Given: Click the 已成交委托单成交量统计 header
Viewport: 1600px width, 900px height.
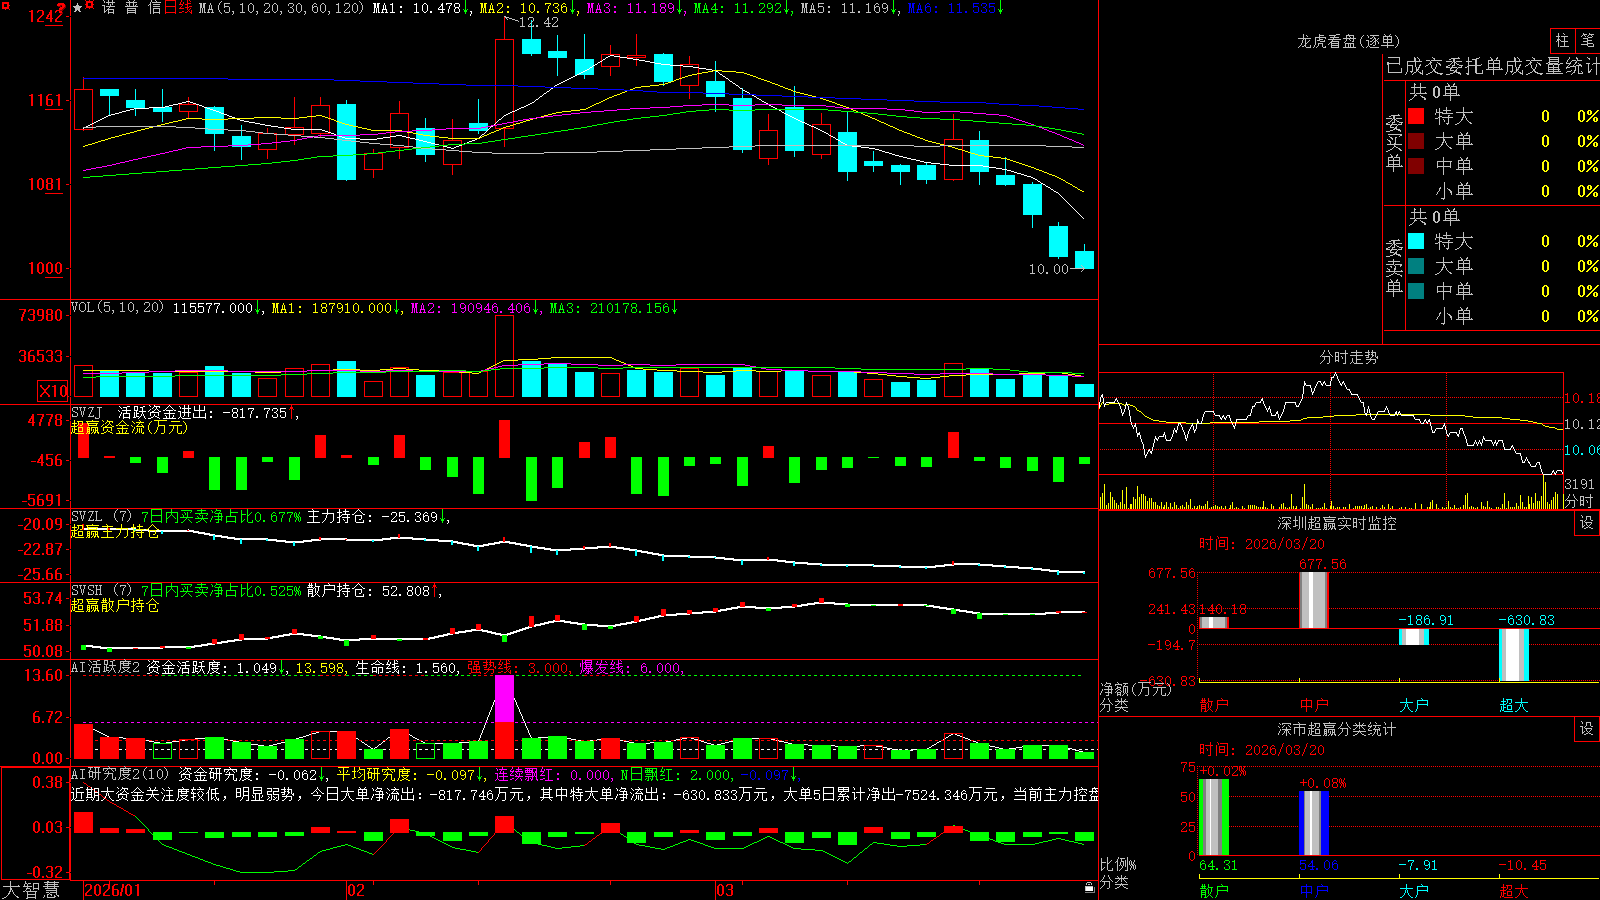Looking at the screenshot, I should coord(1492,66).
